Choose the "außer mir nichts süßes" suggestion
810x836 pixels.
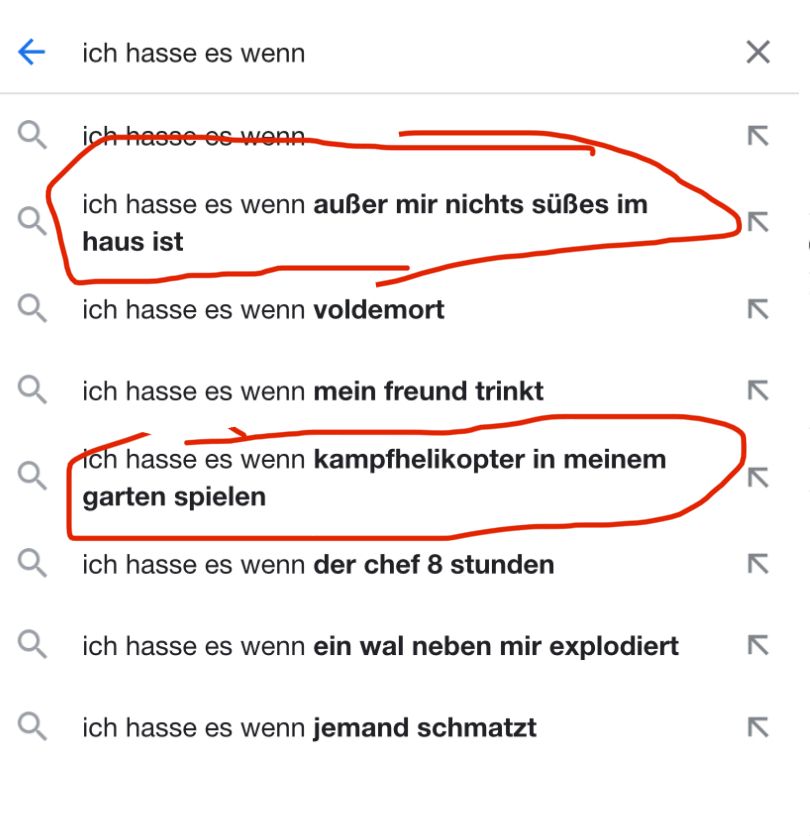[364, 222]
